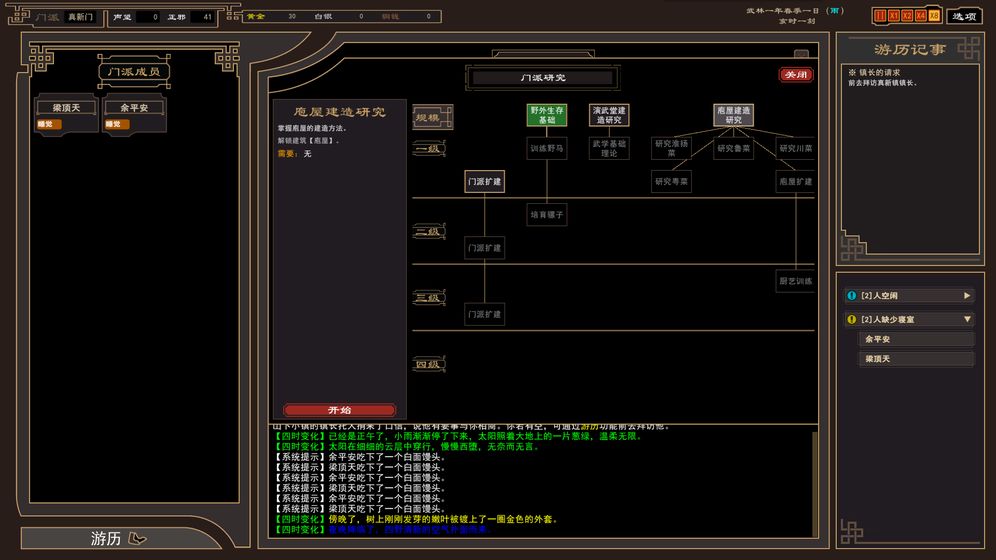Viewport: 996px width, 560px height.
Task: Select member card 梁顶天 in 门派成员
Action: coord(66,108)
